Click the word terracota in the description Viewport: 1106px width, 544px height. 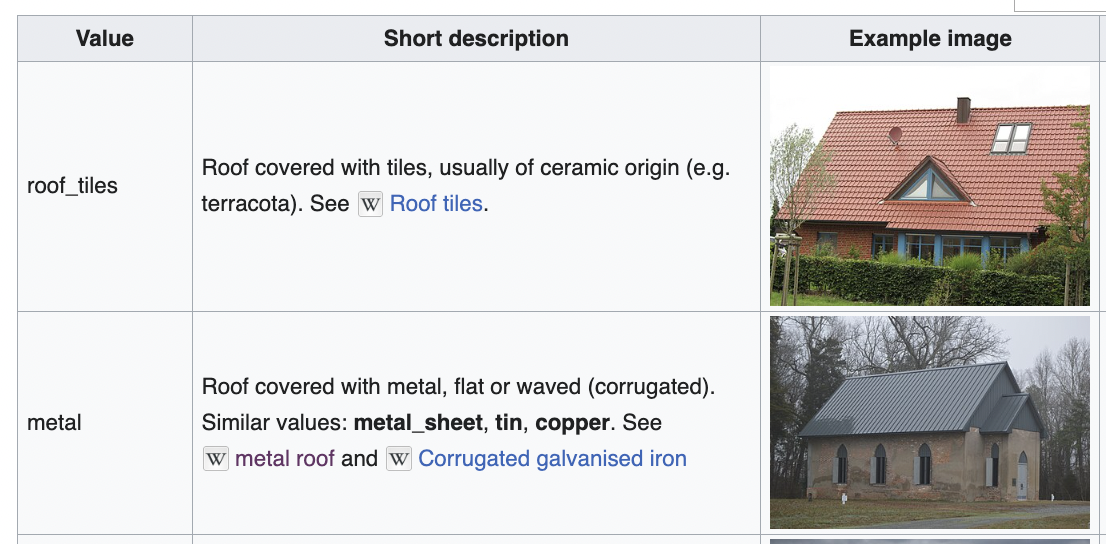click(240, 204)
